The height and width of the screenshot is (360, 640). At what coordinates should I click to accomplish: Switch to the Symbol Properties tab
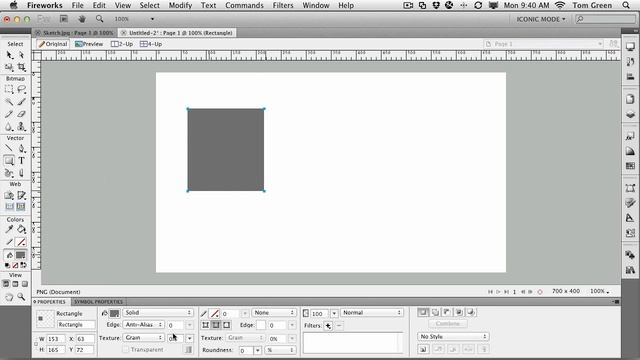tap(98, 302)
